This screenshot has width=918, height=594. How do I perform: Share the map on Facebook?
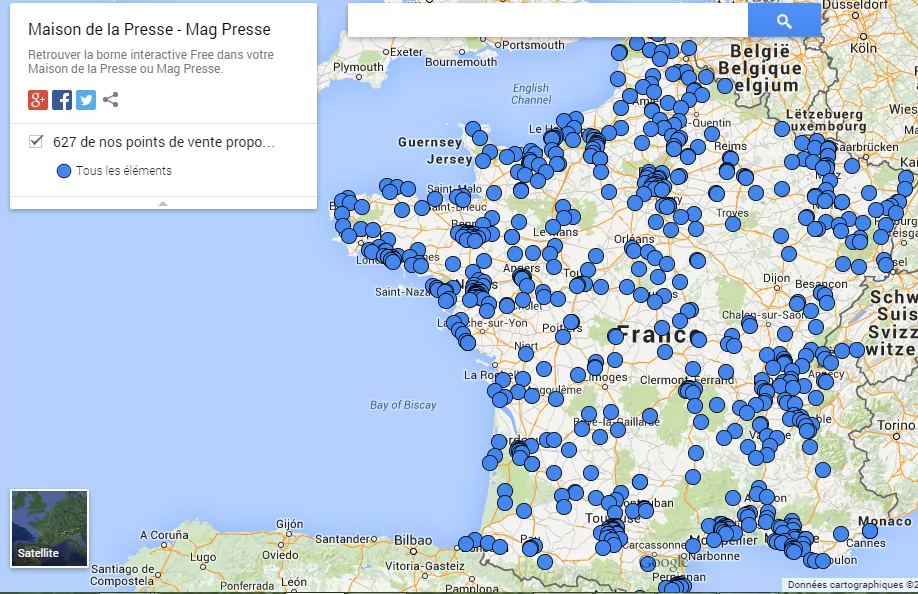62,100
